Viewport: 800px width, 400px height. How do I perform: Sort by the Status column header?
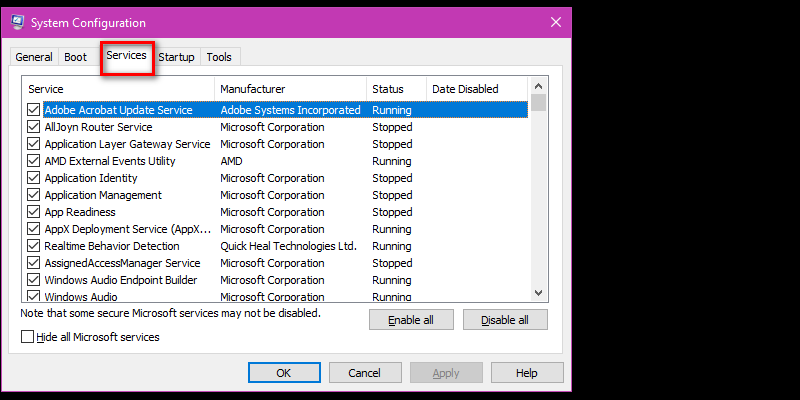tap(396, 89)
